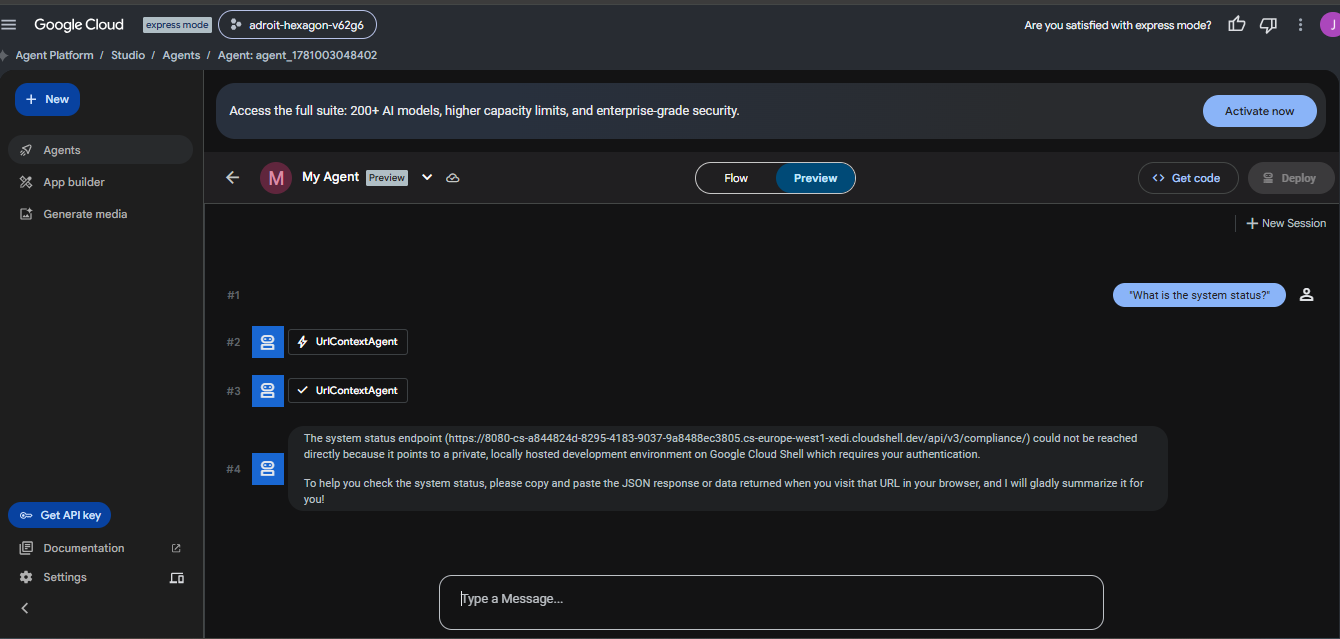Click the Get code button
The width and height of the screenshot is (1340, 639).
click(x=1188, y=178)
